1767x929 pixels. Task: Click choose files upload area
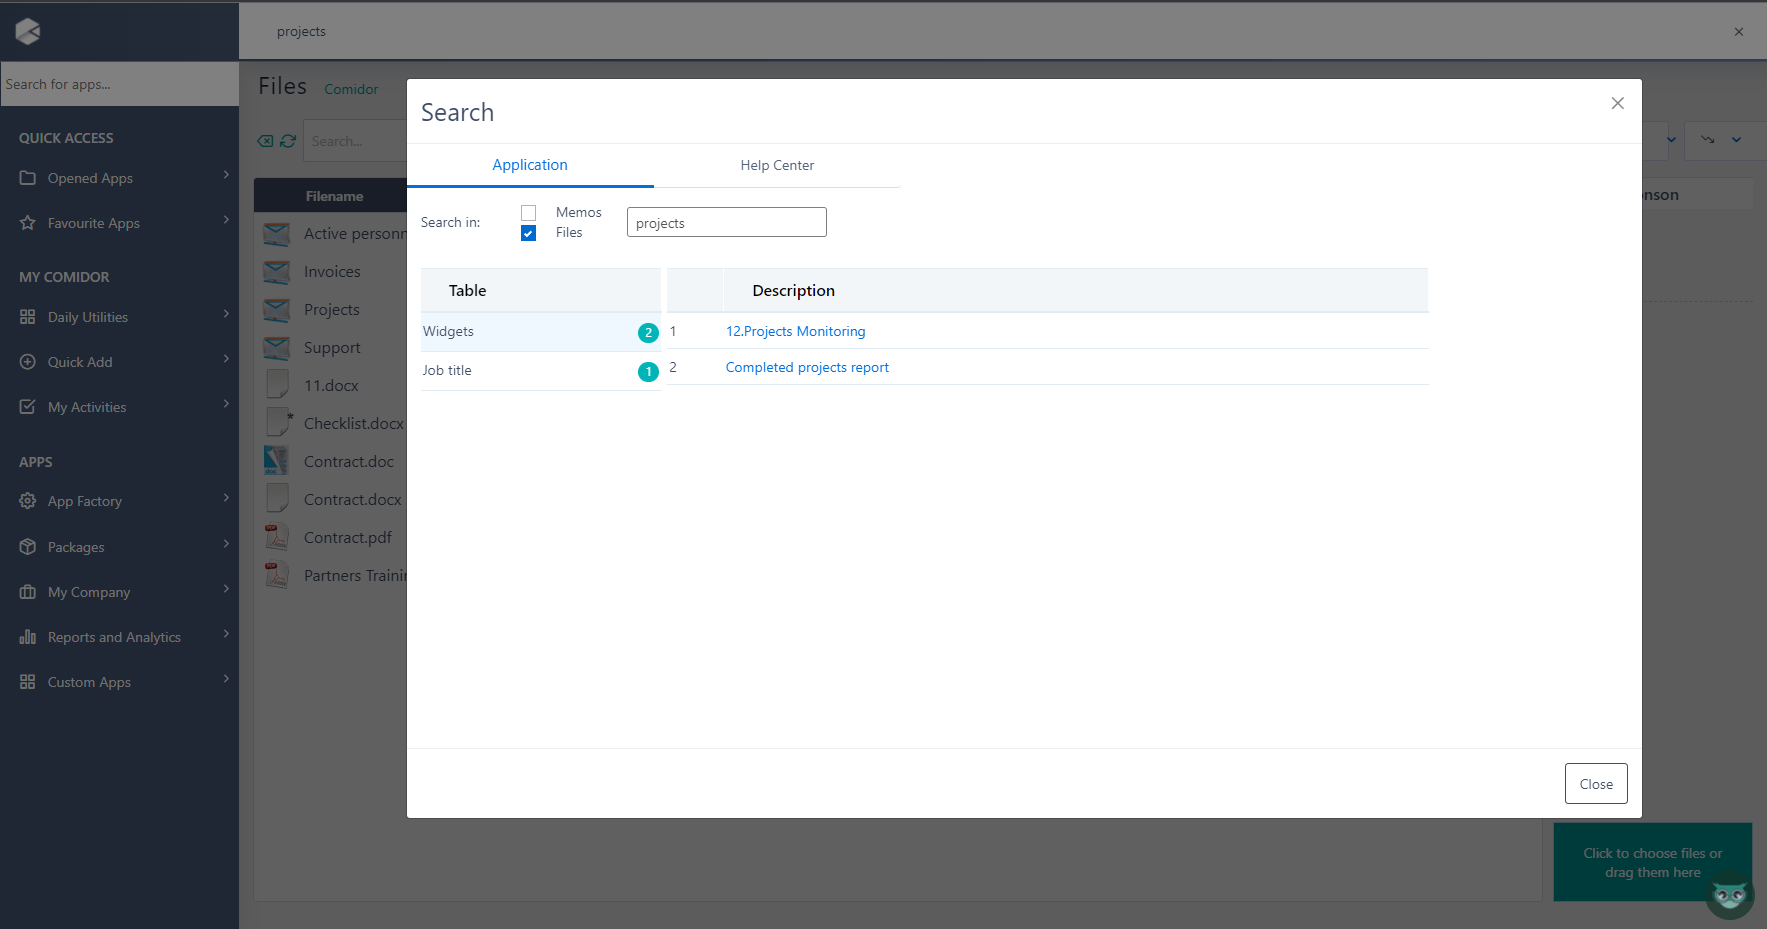click(x=1652, y=862)
